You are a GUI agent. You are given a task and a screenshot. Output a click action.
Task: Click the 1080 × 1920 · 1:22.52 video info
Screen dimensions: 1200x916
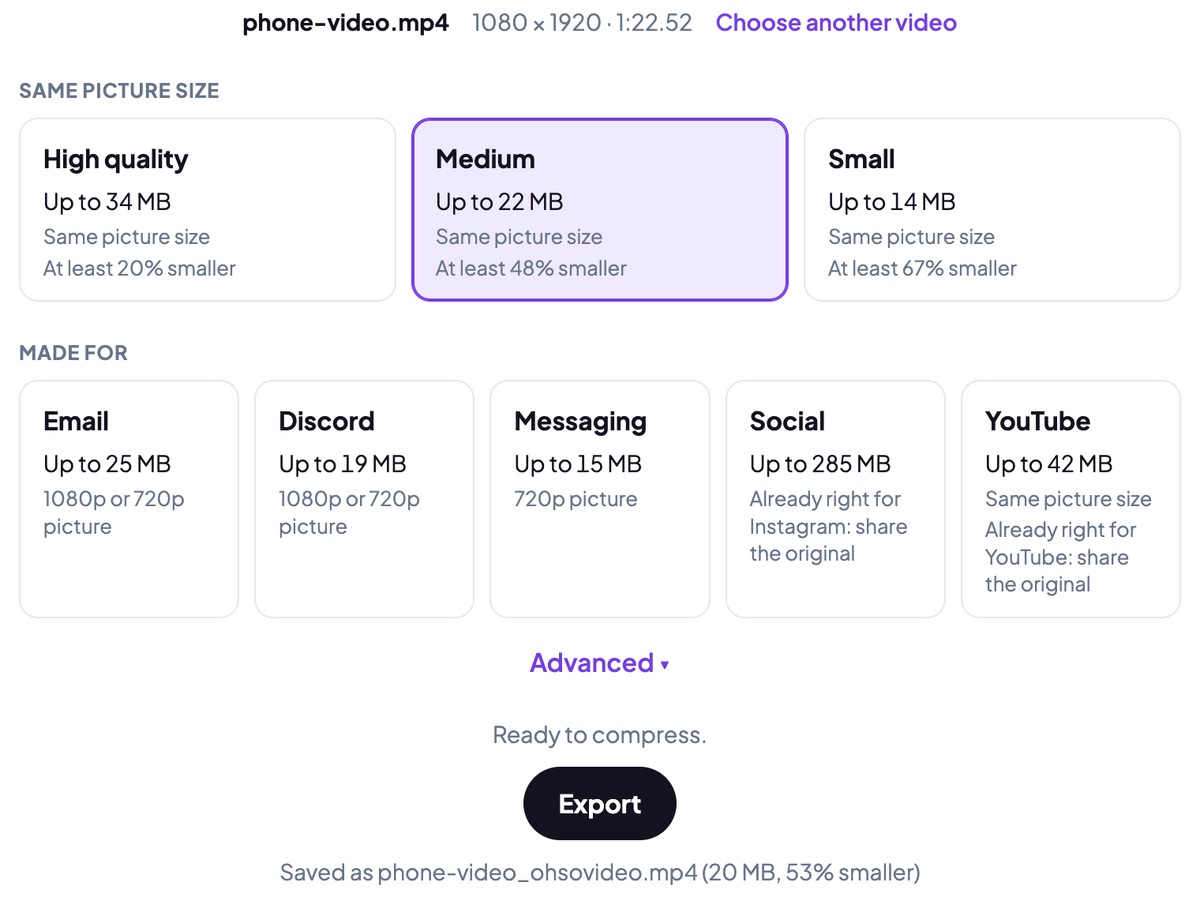click(x=582, y=23)
